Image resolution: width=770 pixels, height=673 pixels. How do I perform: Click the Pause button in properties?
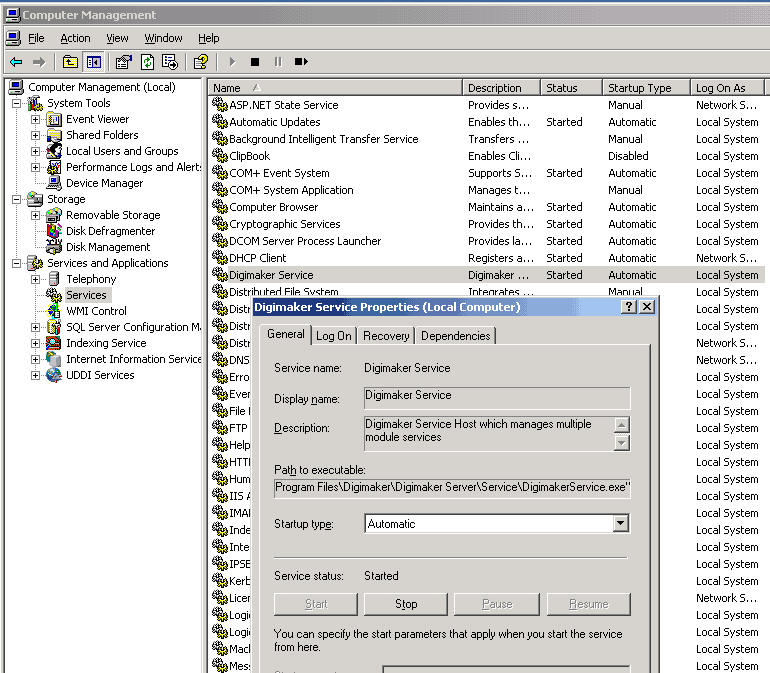point(497,604)
